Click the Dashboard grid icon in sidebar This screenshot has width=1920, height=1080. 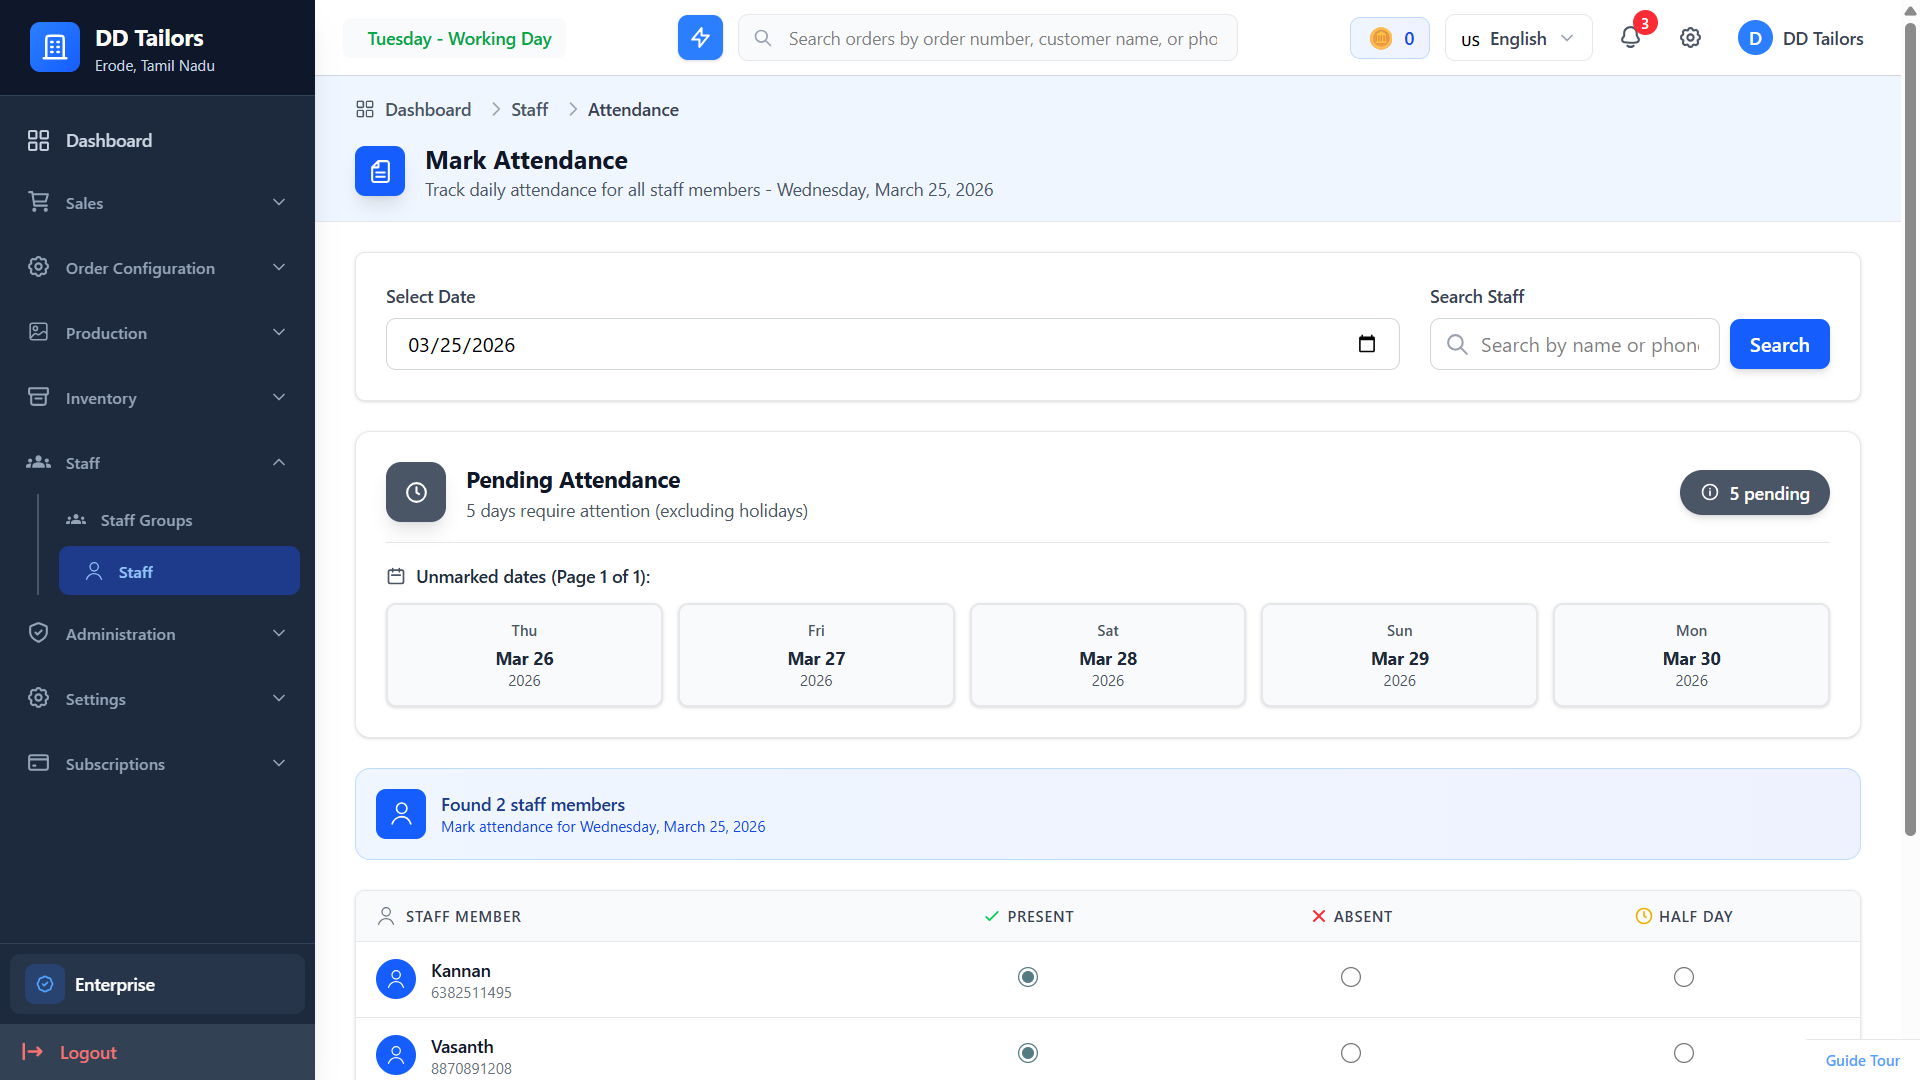tap(38, 141)
